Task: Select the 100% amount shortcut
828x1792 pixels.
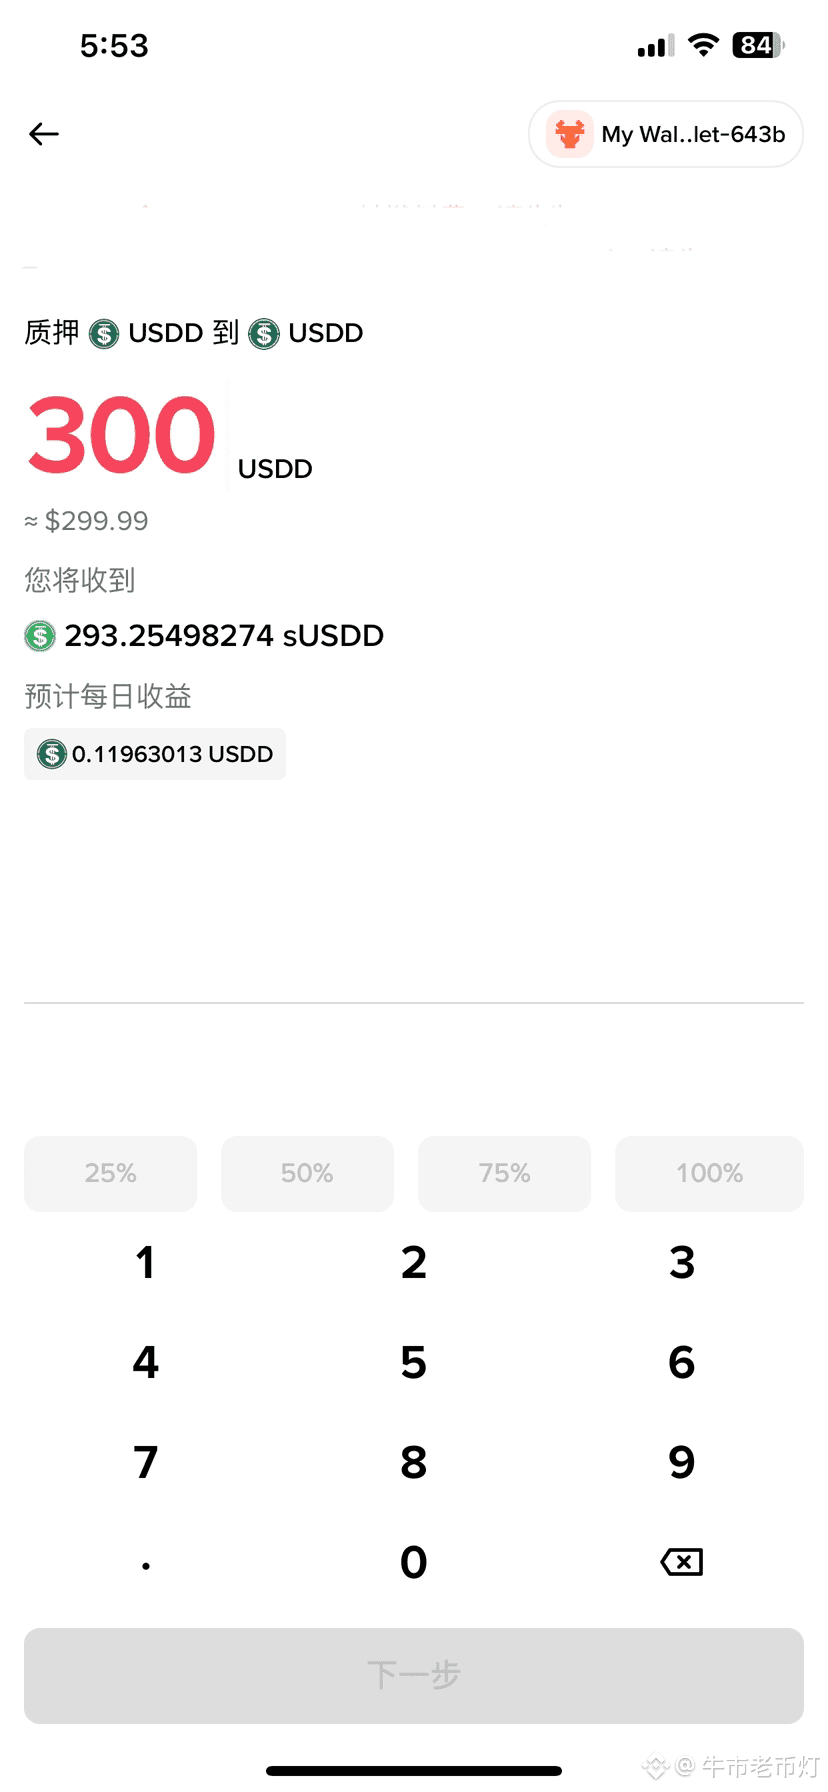Action: (709, 1173)
